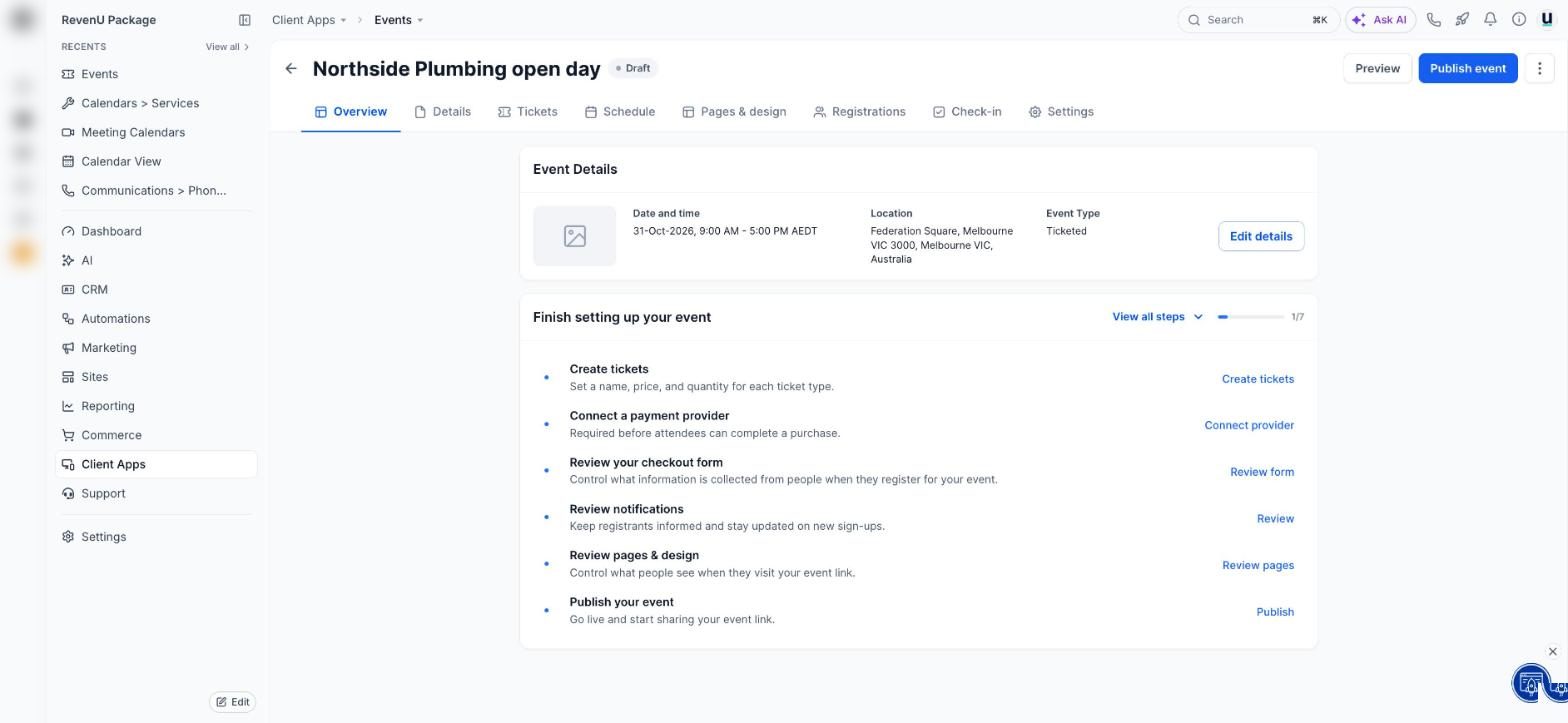
Task: Switch to the Check-in tab
Action: 967,112
